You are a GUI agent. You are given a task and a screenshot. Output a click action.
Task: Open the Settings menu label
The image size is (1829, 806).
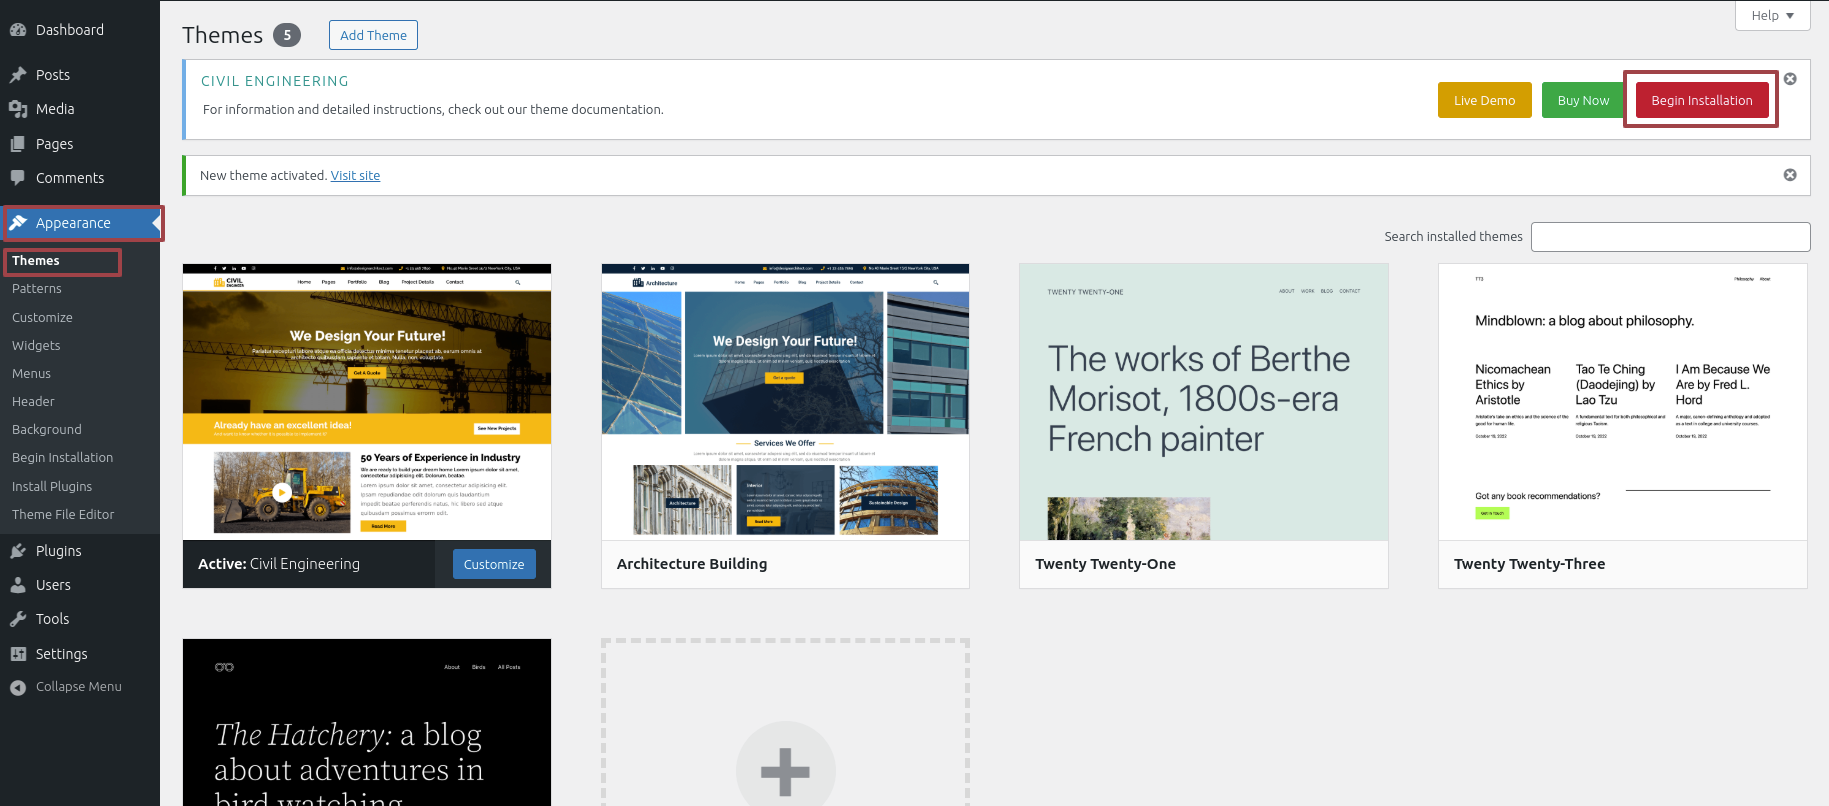coord(61,654)
